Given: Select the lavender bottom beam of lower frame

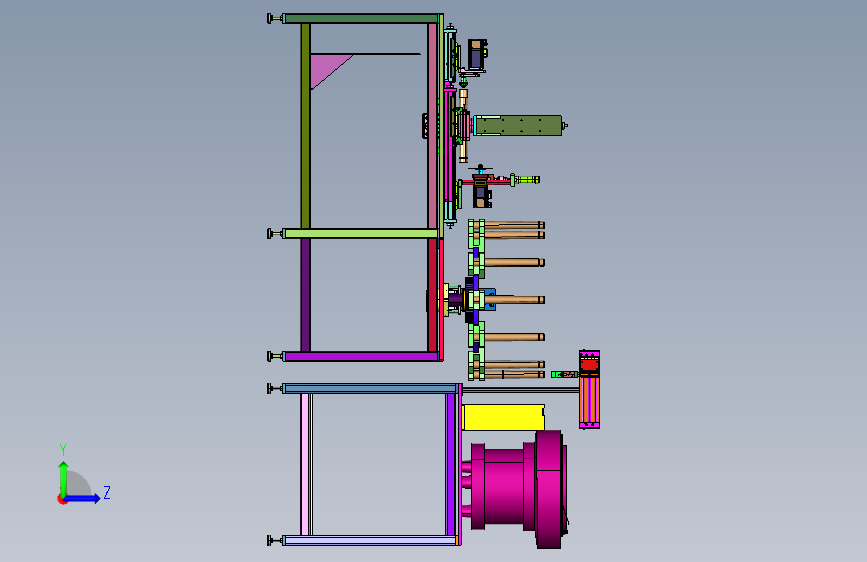Looking at the screenshot, I should pos(369,540).
